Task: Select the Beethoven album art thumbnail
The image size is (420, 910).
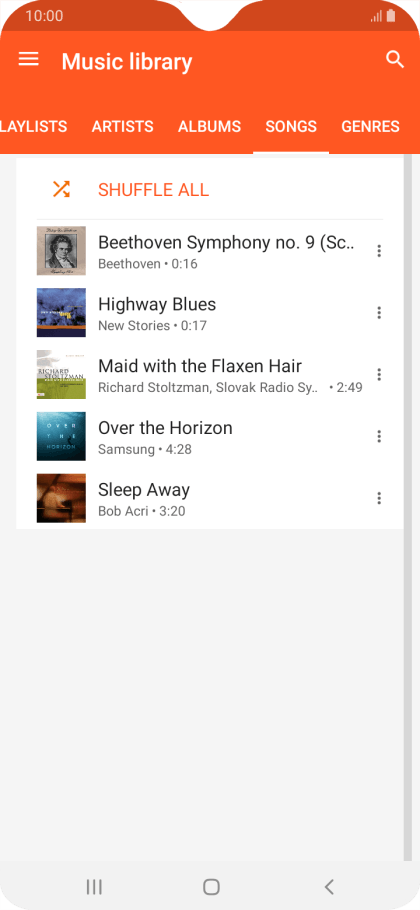Action: click(x=61, y=251)
